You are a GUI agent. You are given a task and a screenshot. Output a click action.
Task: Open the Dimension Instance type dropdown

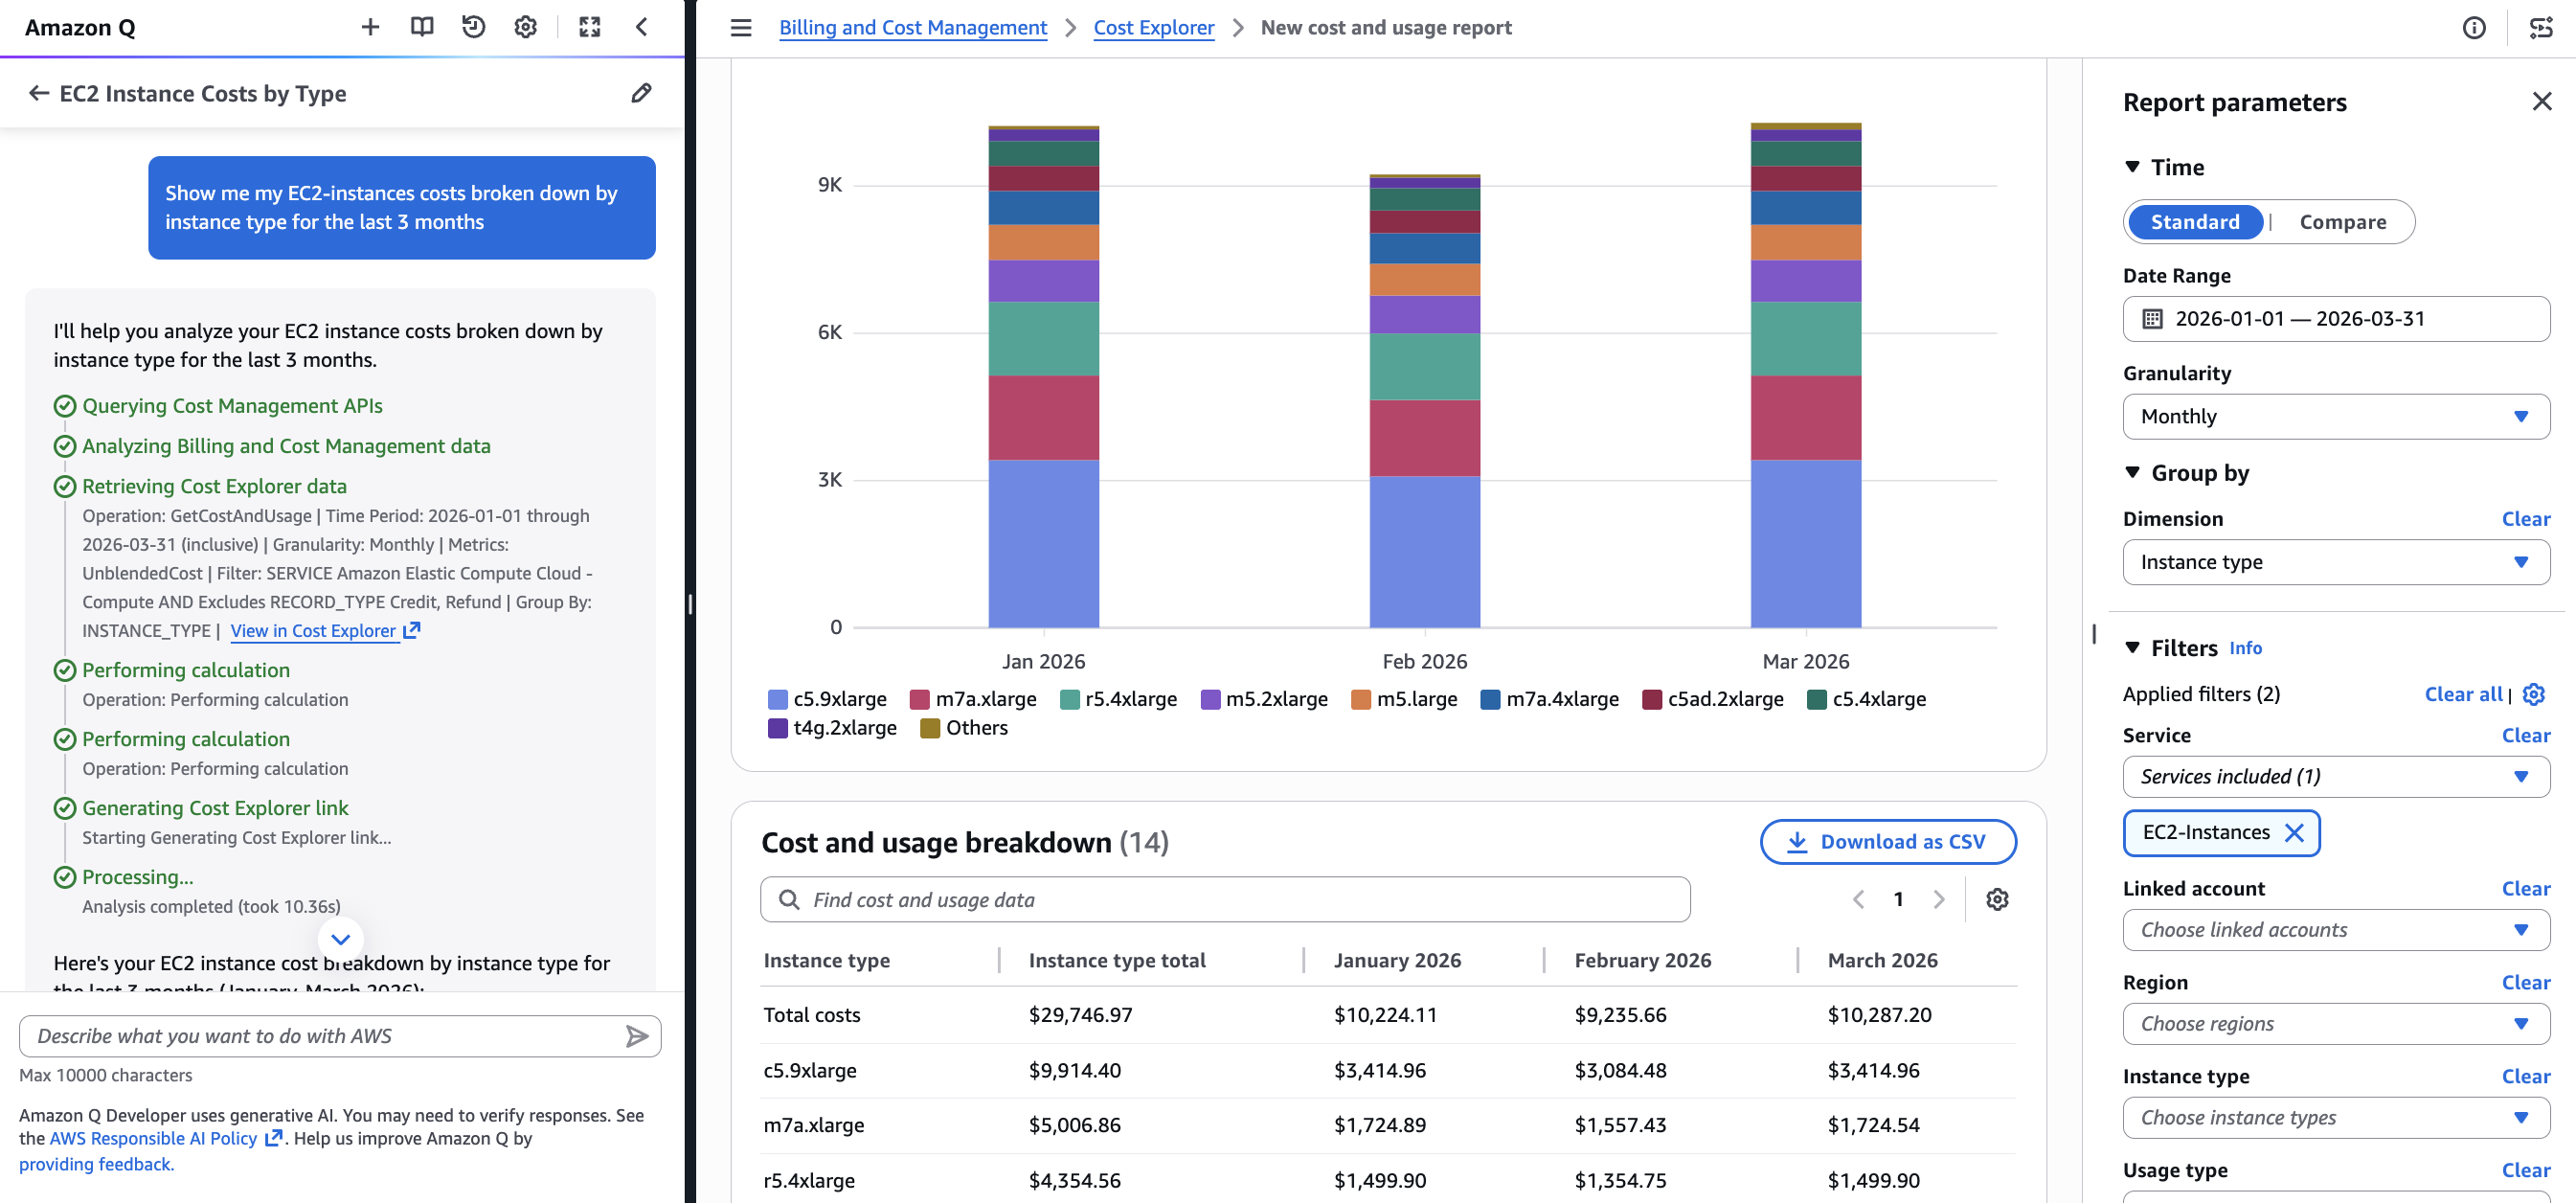click(2335, 562)
